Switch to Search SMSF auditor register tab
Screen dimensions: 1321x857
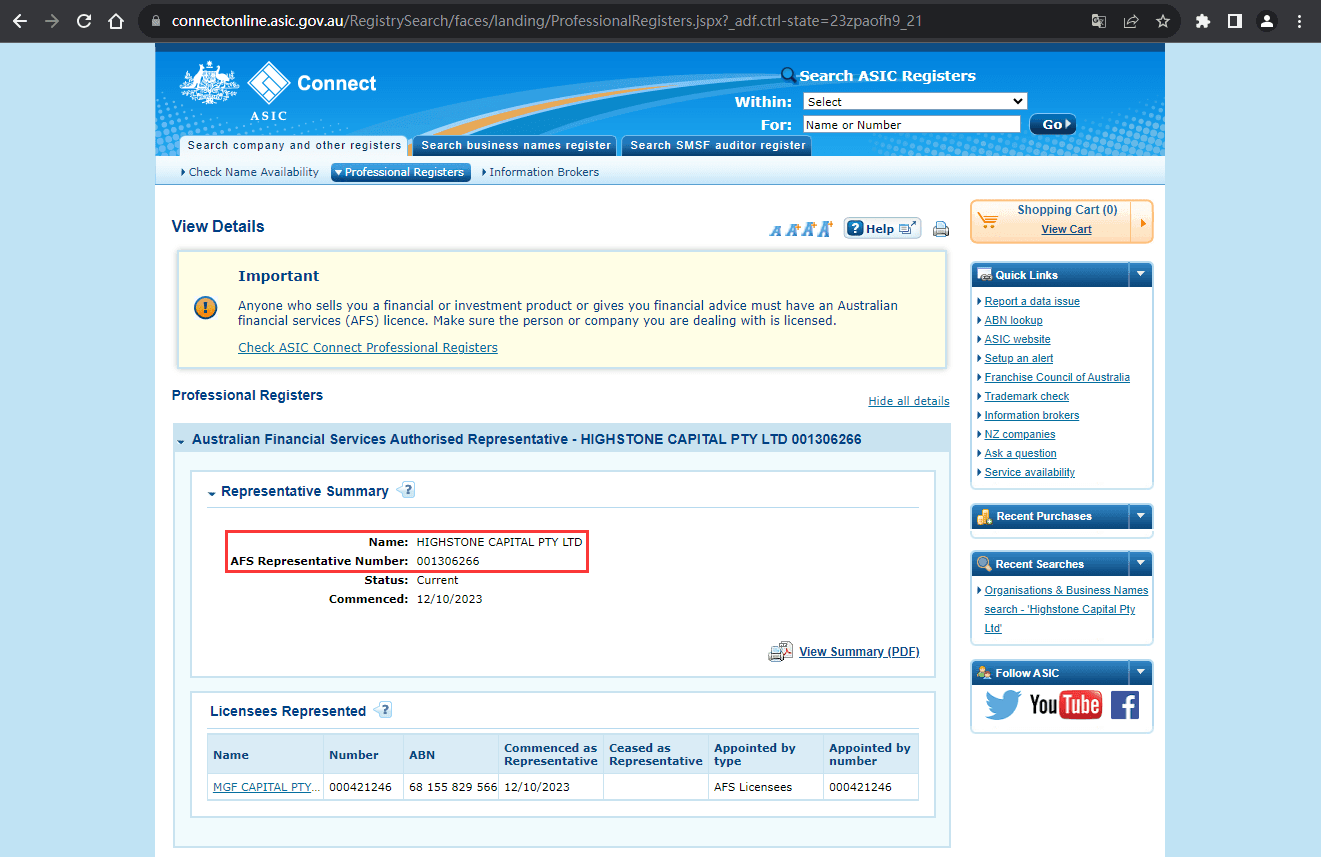click(x=717, y=146)
